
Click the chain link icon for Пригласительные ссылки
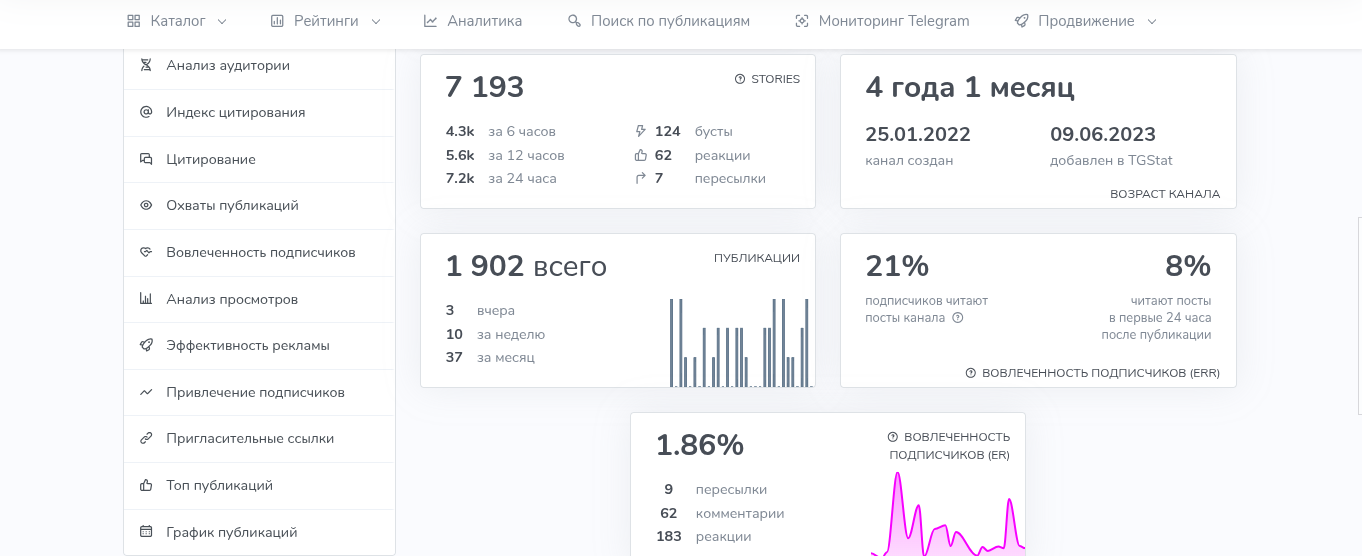tap(146, 438)
